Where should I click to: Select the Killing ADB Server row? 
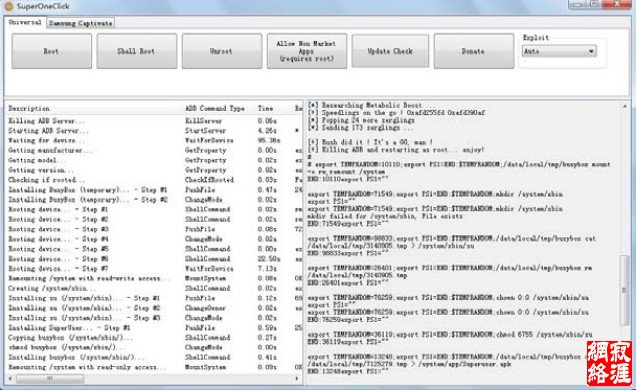154,121
